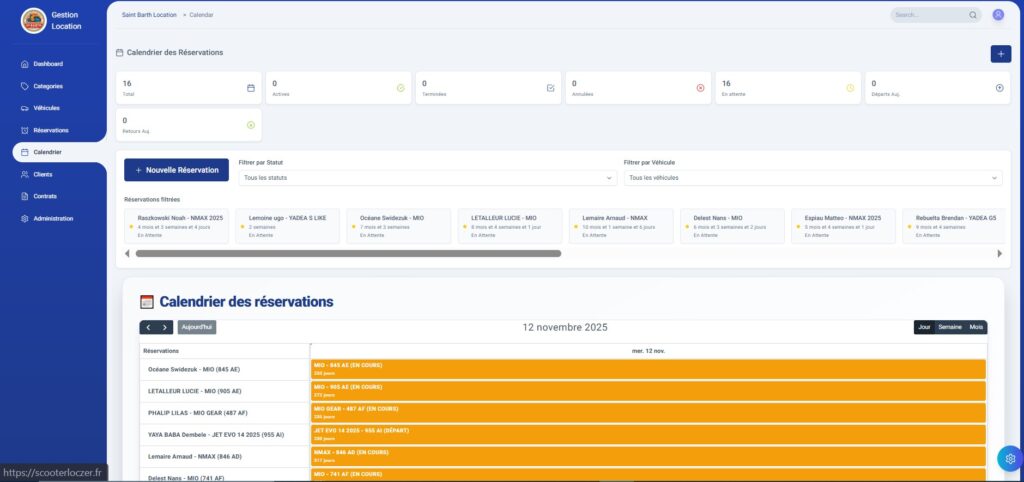The width and height of the screenshot is (1024, 482).
Task: Click the Annulées red cancel icon
Action: point(700,88)
